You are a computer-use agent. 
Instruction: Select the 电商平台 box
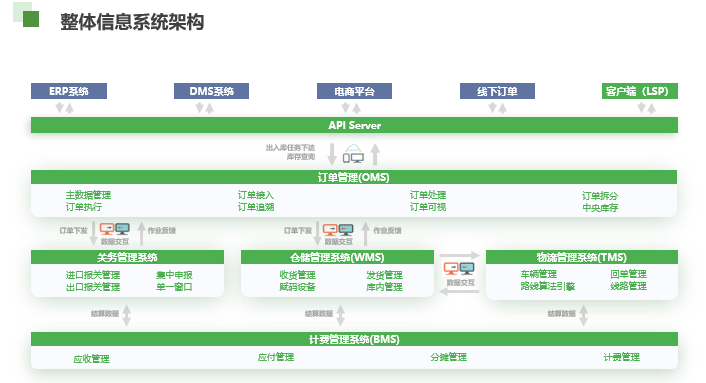pos(354,91)
